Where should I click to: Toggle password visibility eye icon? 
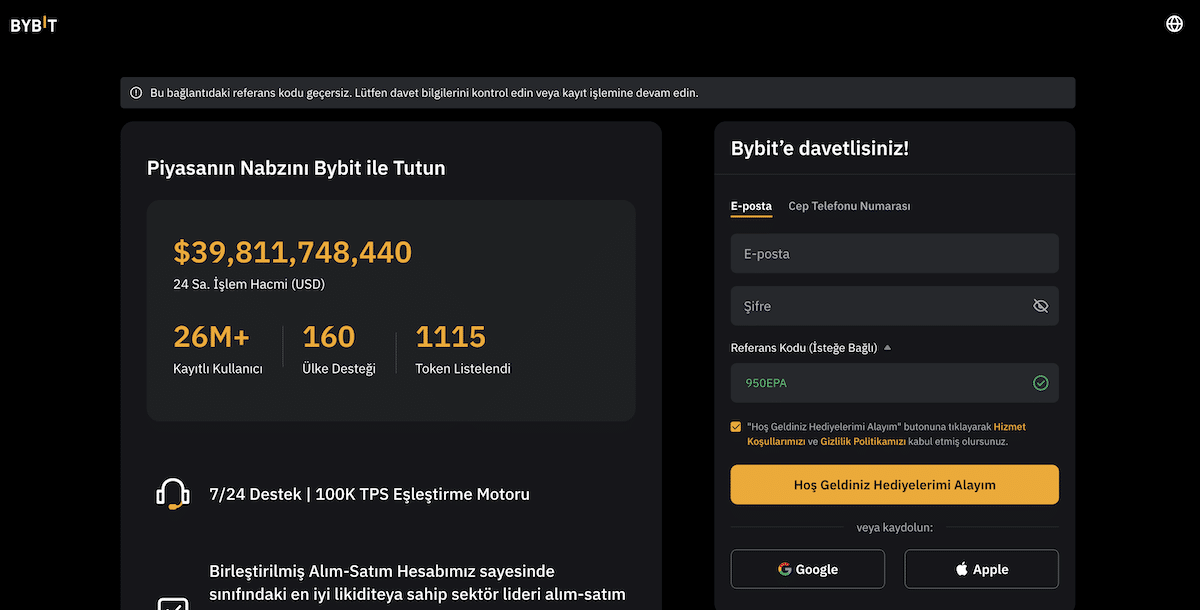click(1040, 306)
